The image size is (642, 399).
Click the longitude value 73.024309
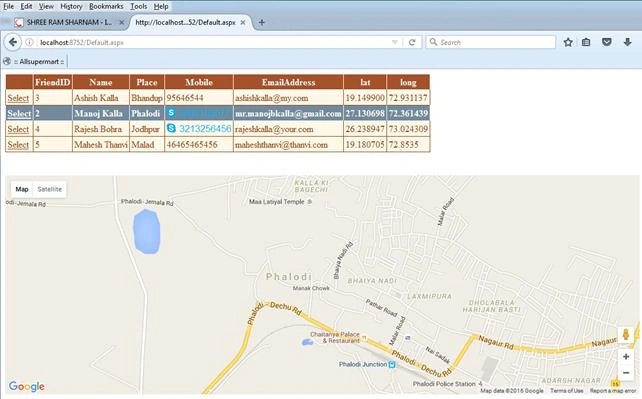pyautogui.click(x=408, y=129)
